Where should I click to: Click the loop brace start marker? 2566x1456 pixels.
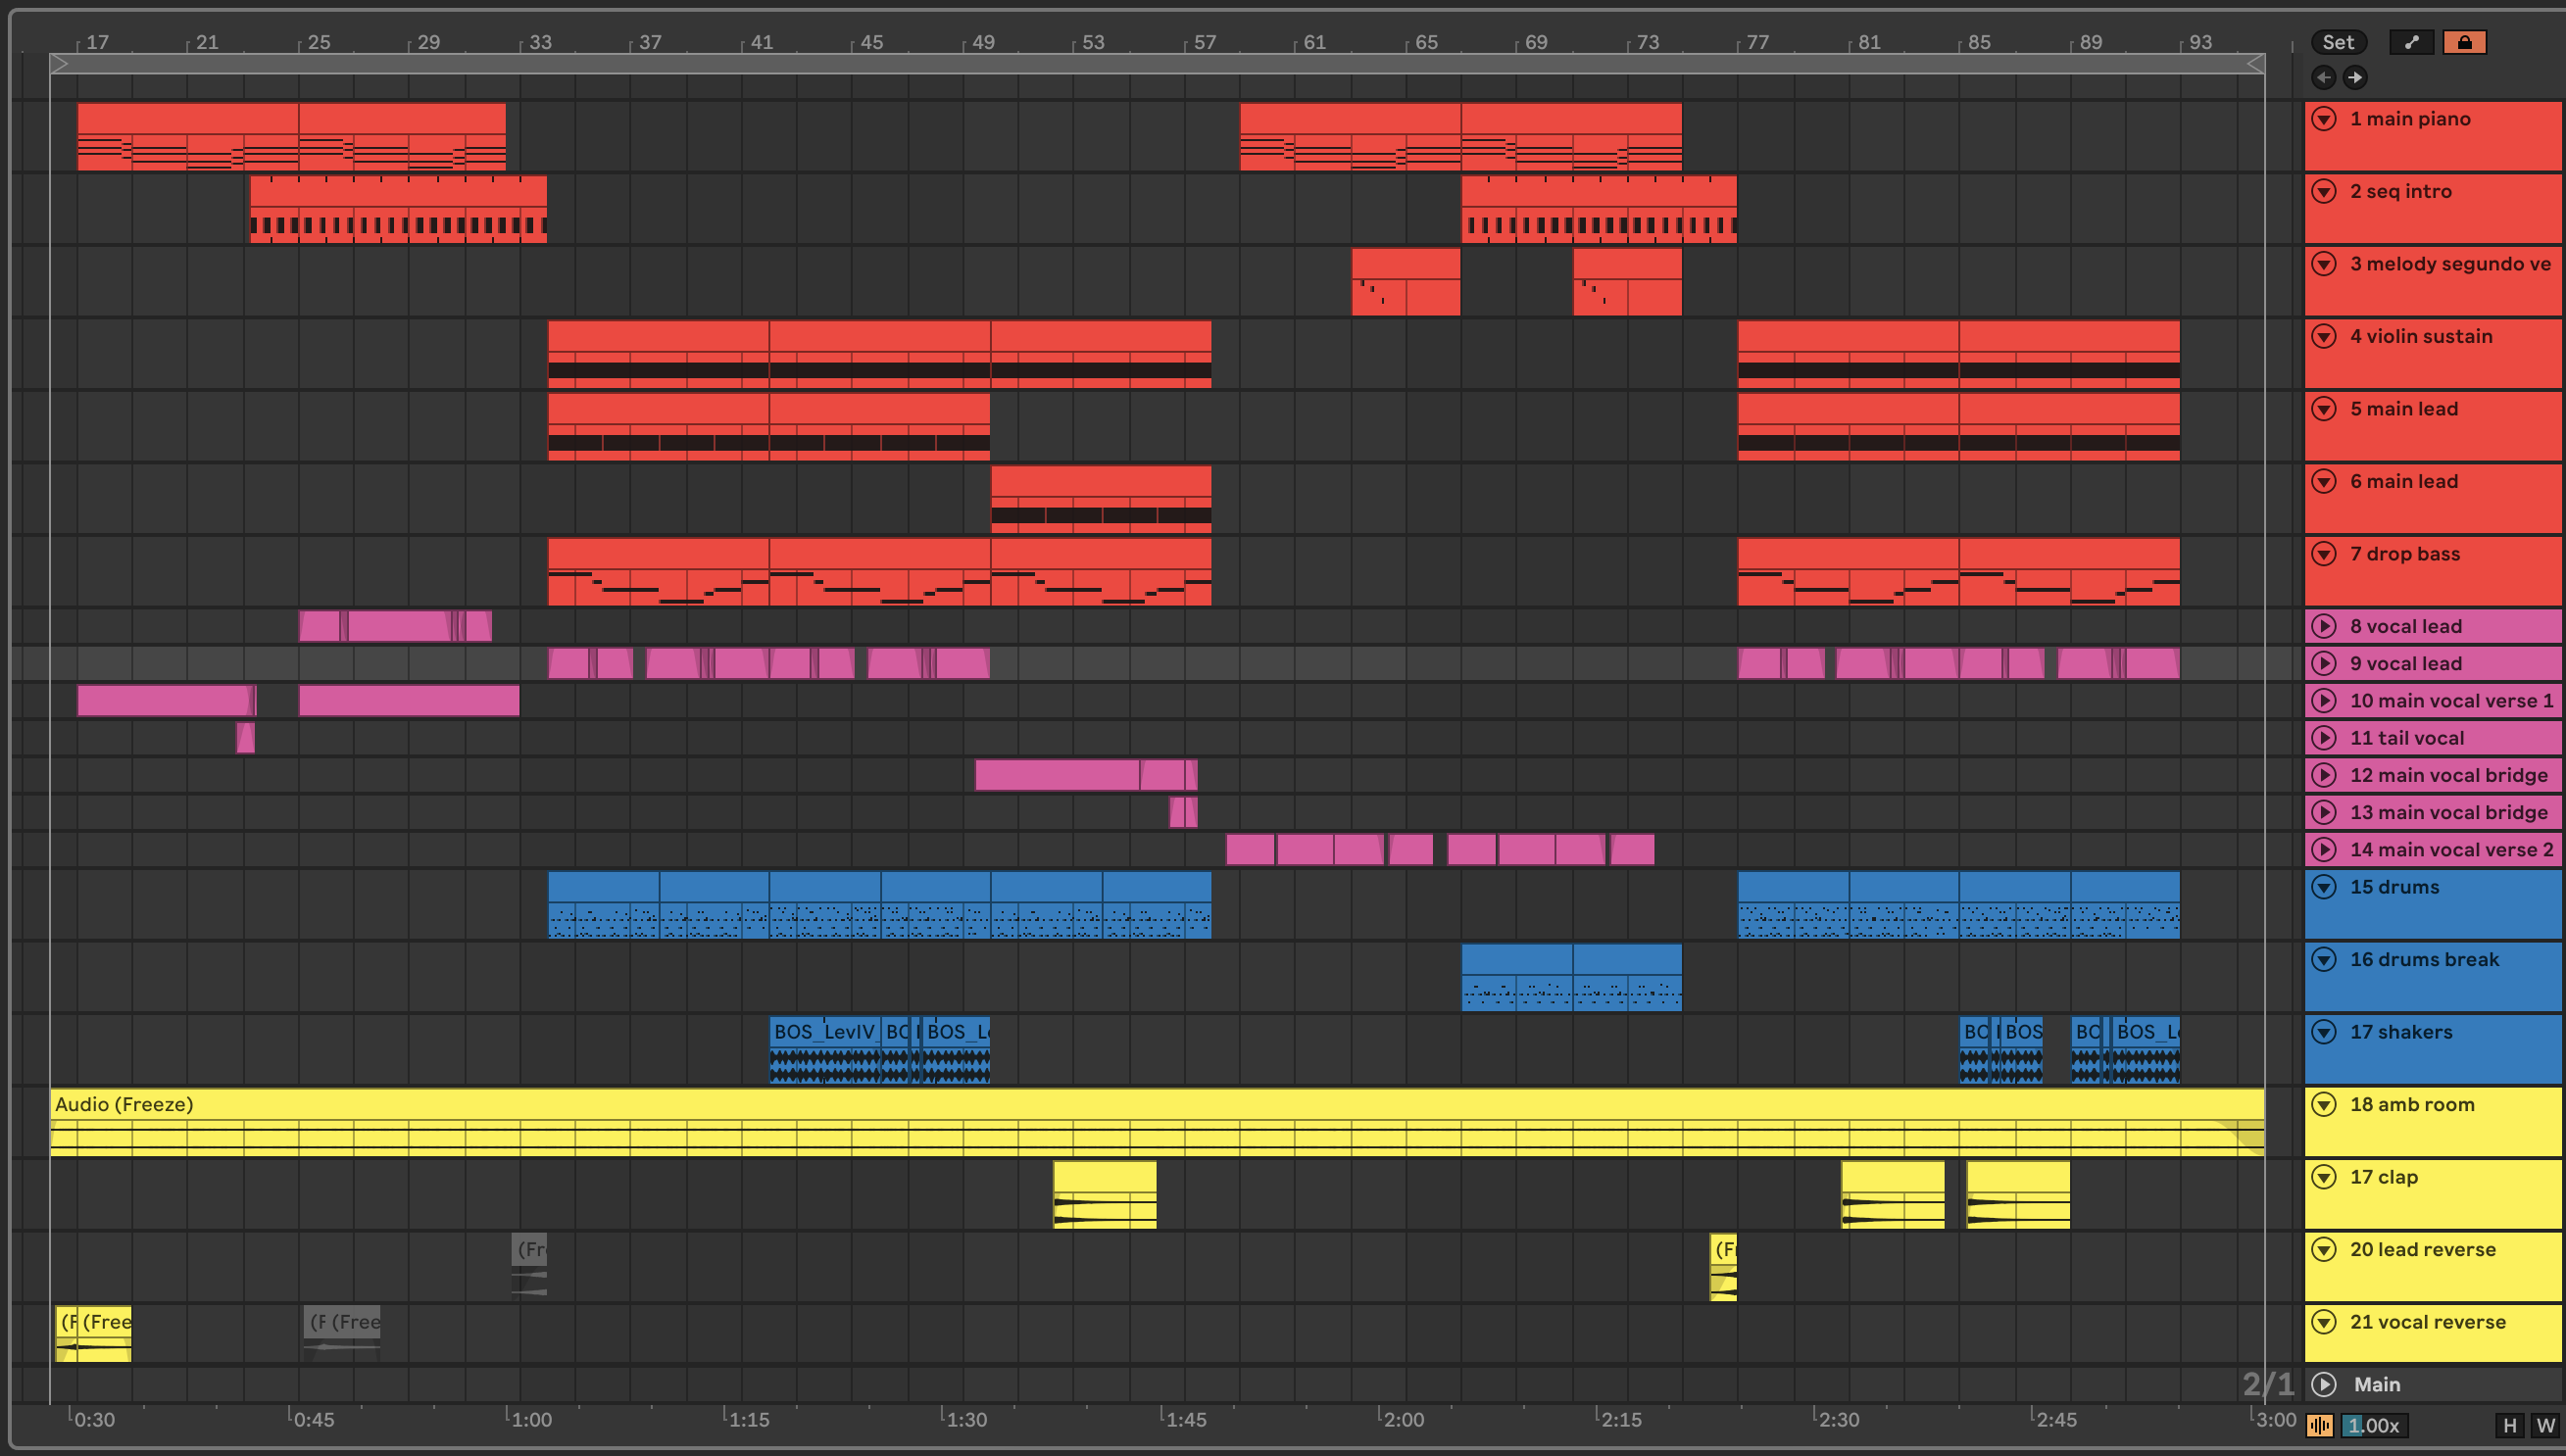point(60,64)
